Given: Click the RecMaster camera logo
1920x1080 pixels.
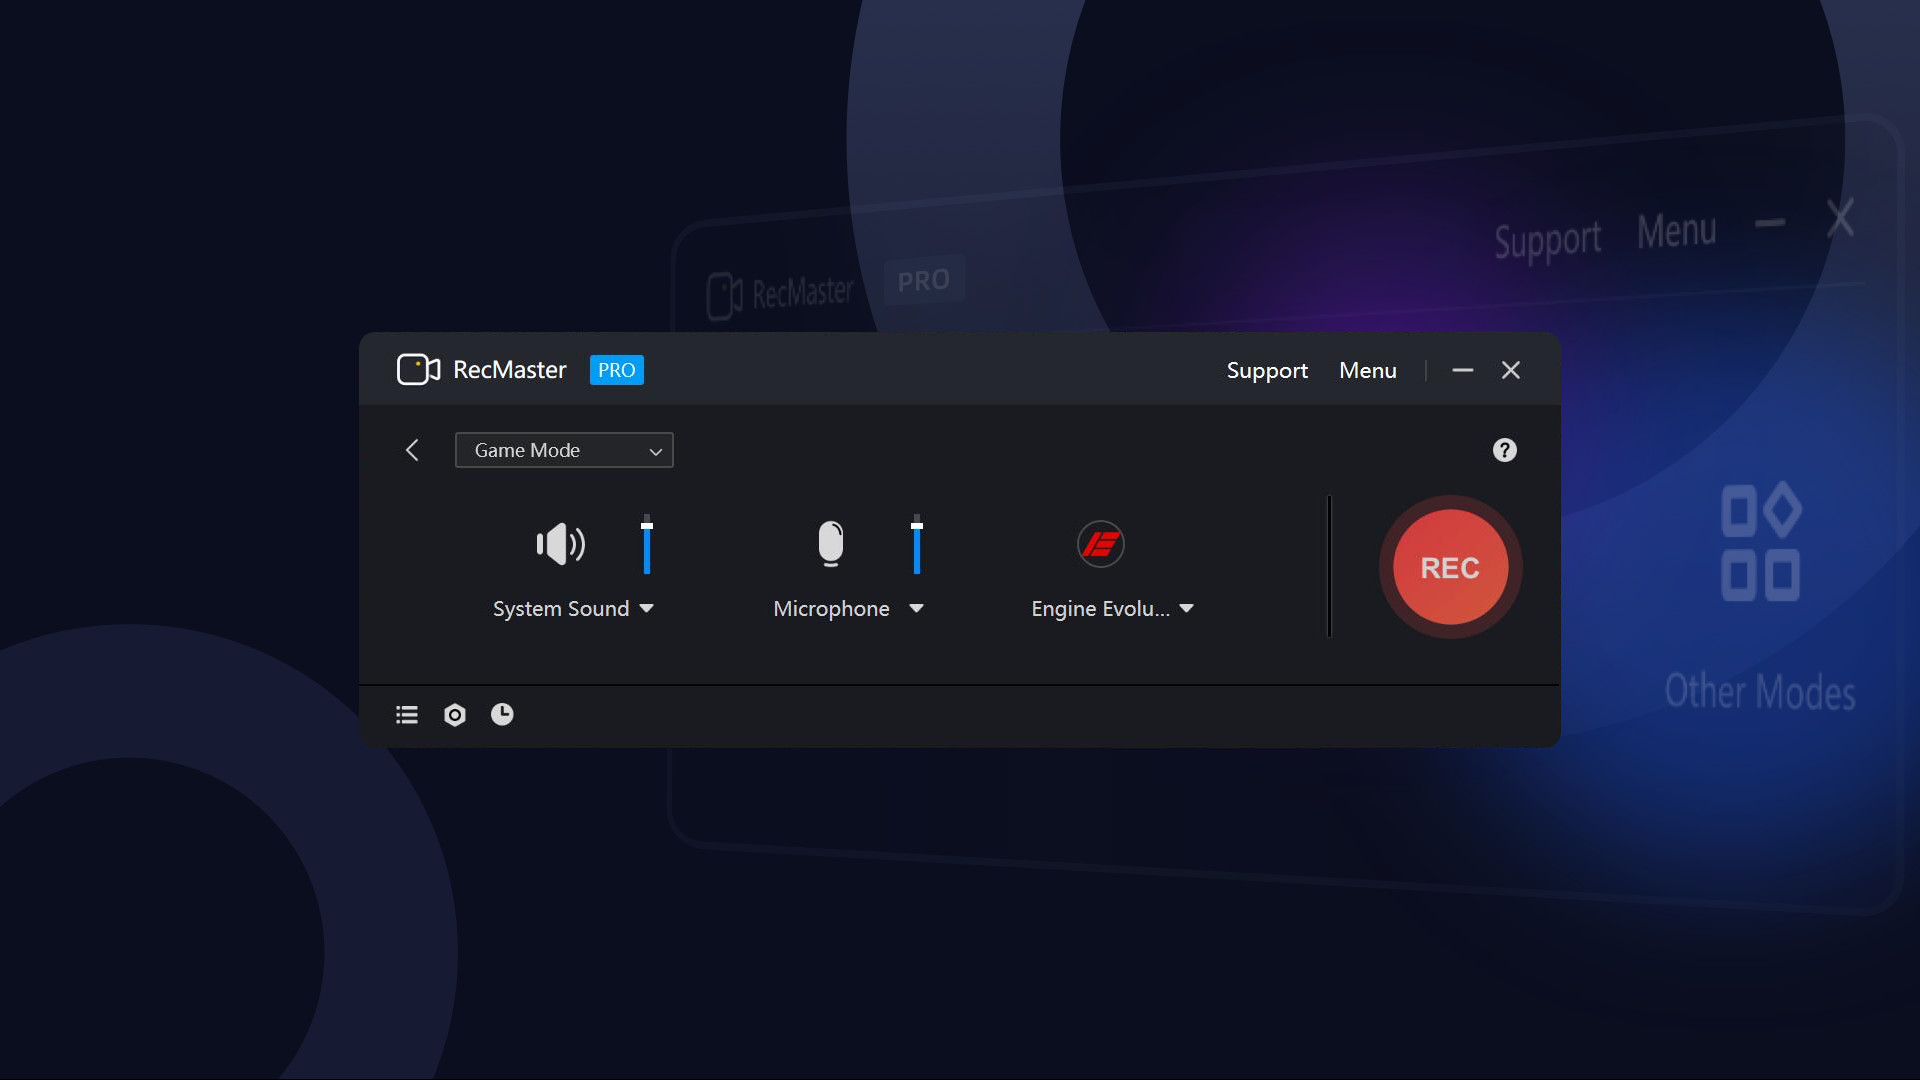Looking at the screenshot, I should pyautogui.click(x=417, y=369).
